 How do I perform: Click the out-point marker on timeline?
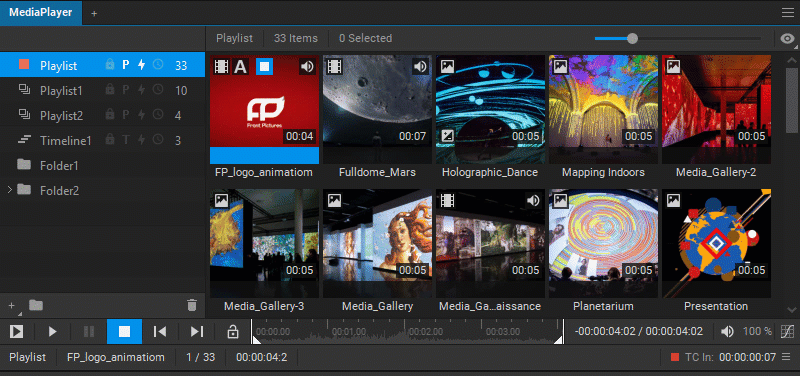coord(559,340)
